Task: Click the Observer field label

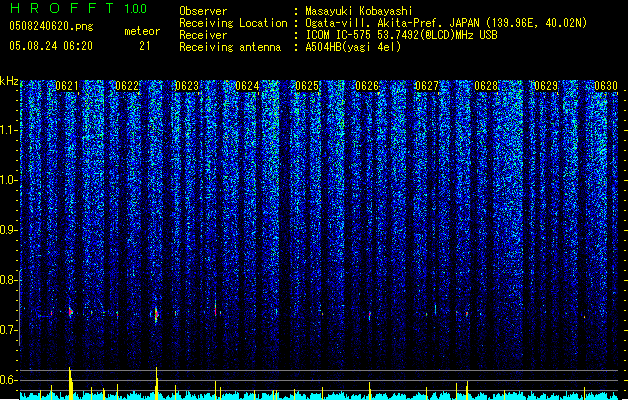Action: (x=203, y=11)
